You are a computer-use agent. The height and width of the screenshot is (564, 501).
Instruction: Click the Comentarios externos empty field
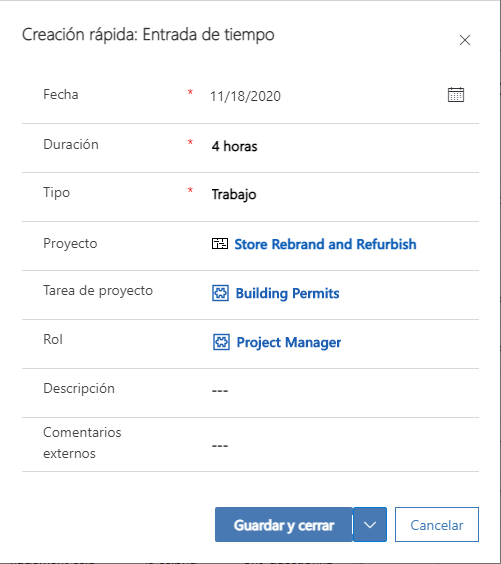coord(343,445)
